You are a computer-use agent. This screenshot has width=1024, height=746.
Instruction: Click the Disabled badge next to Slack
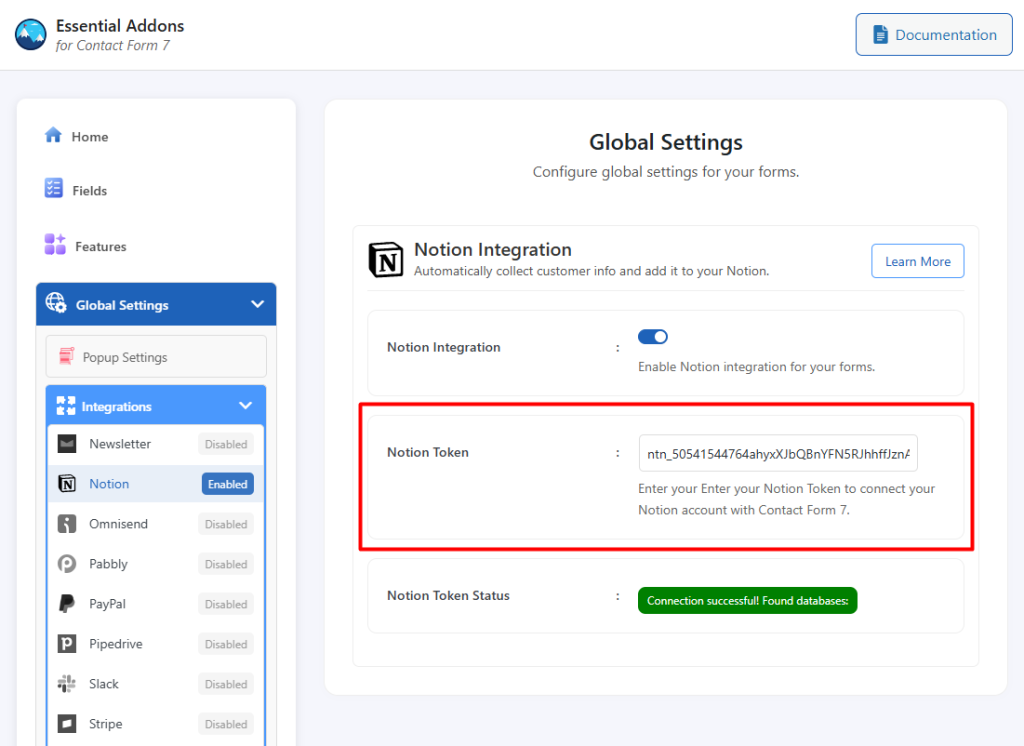click(226, 684)
